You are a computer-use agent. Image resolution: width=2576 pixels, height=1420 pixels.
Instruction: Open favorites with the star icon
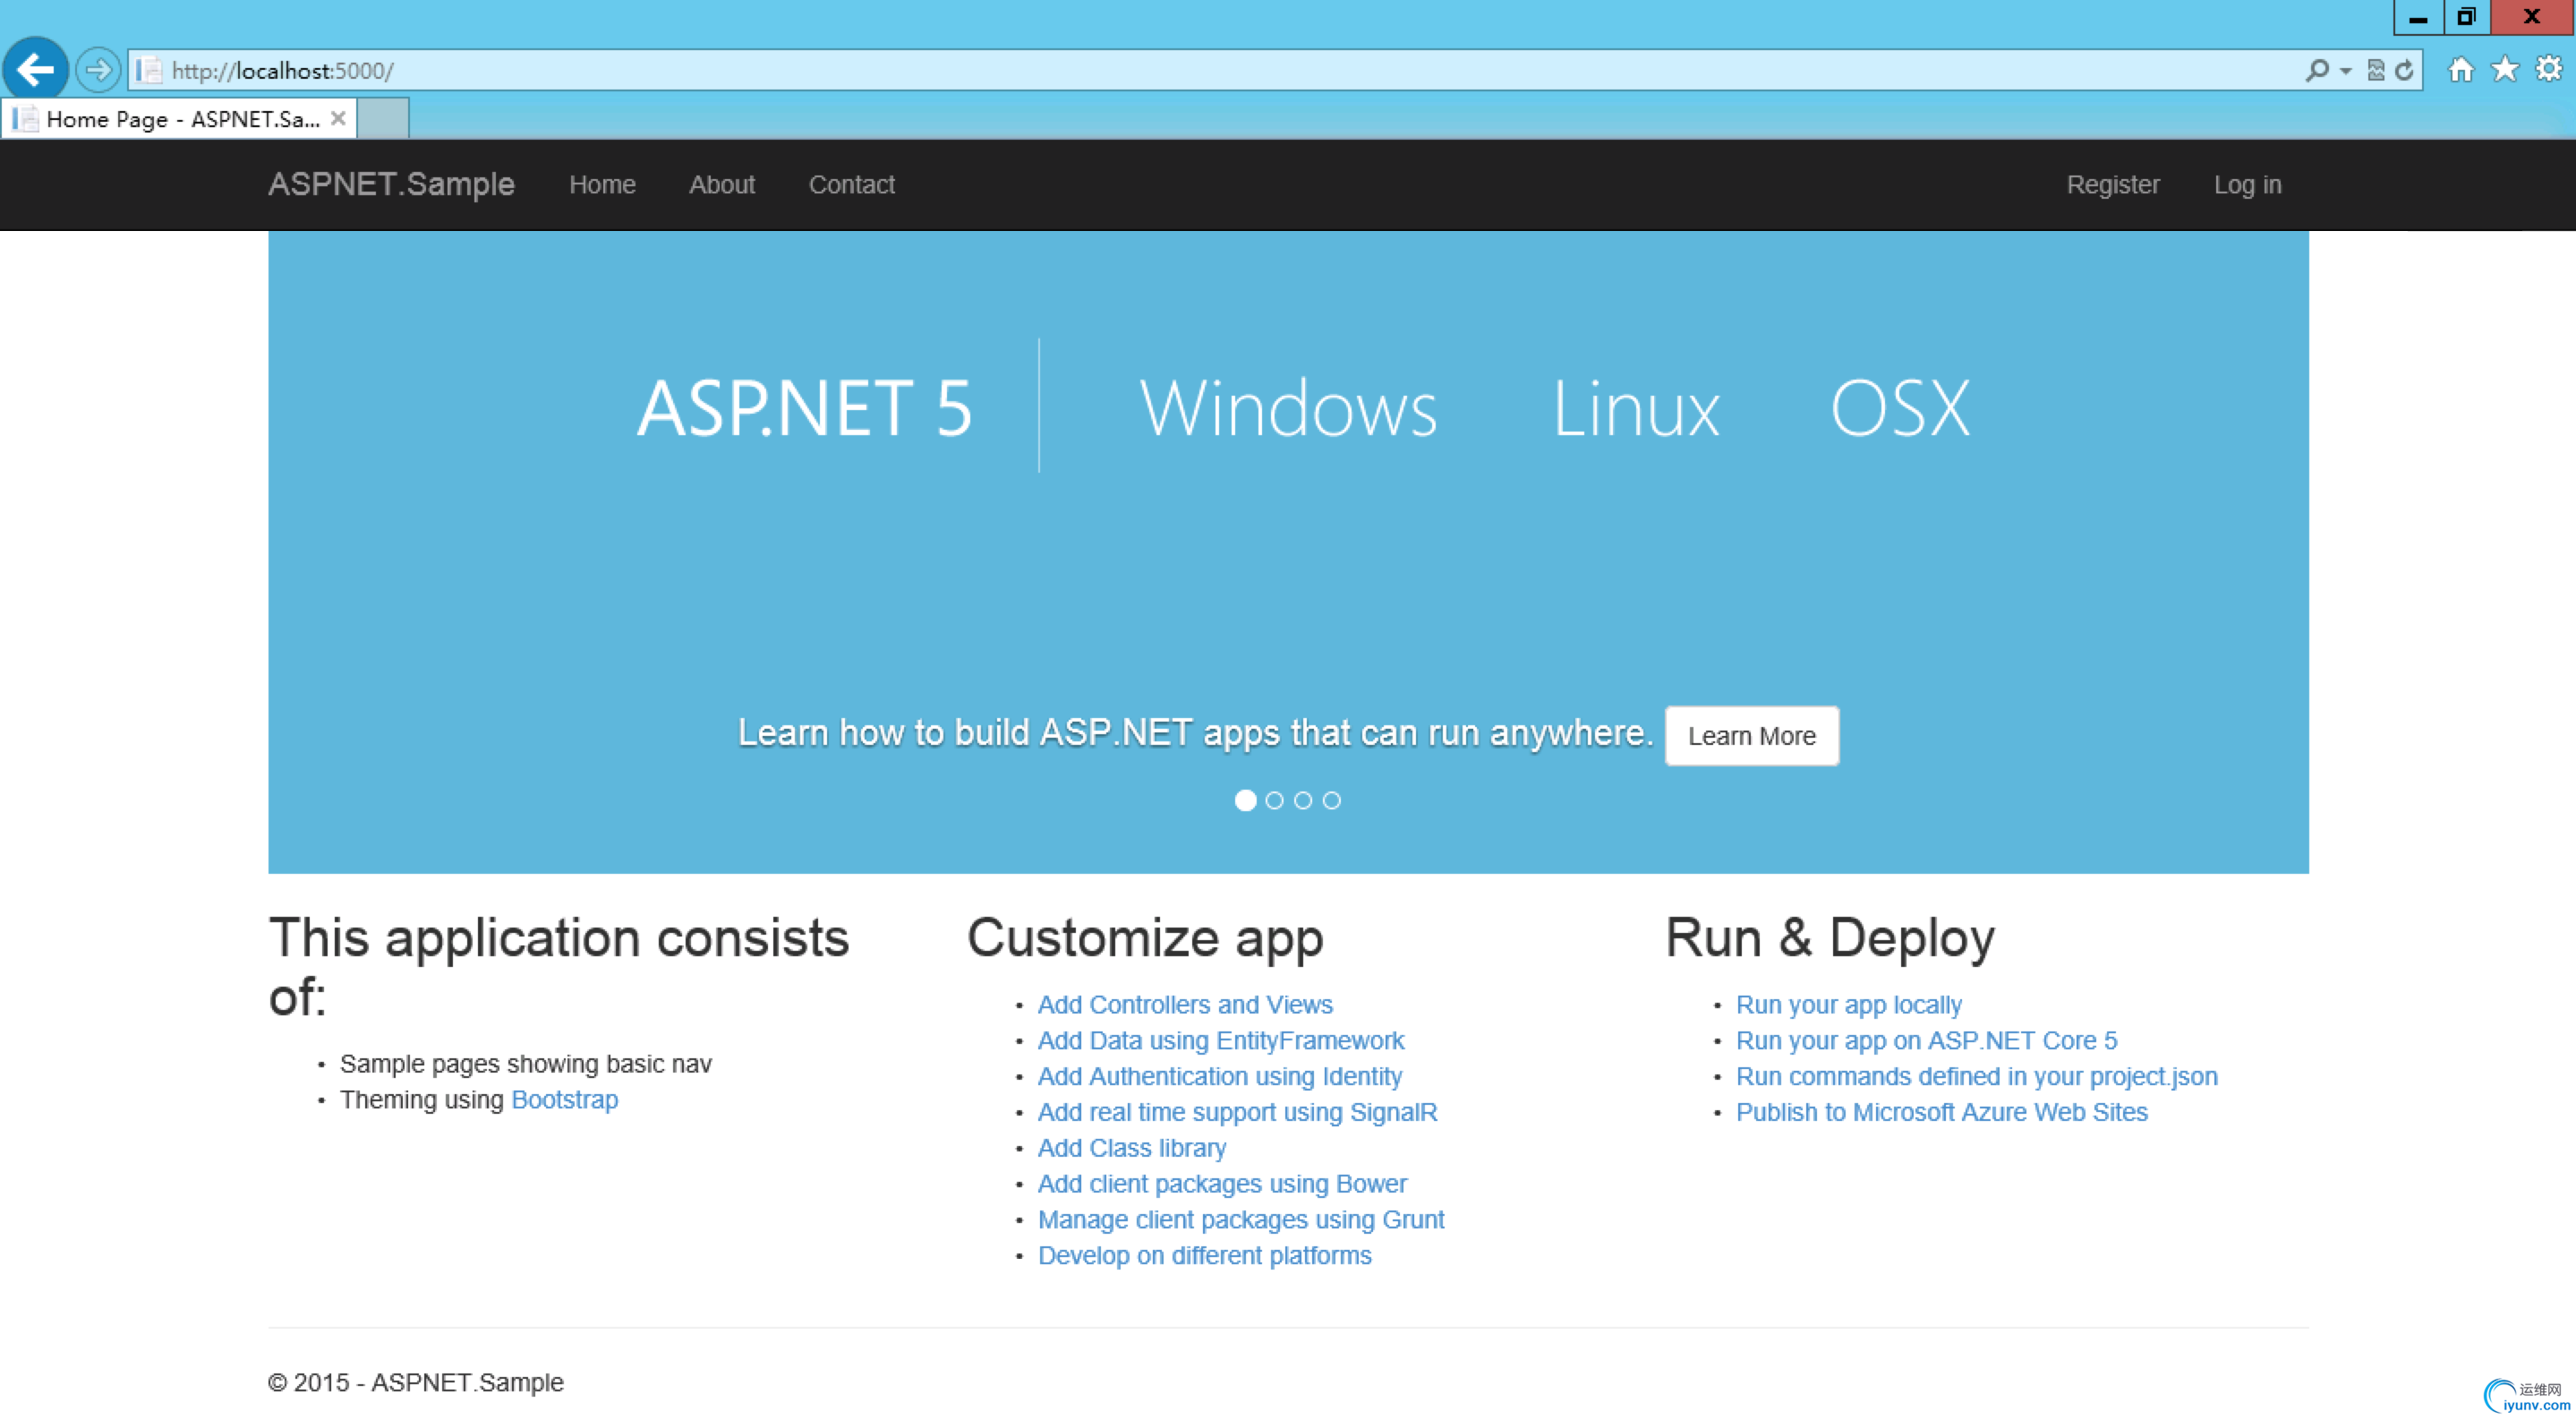point(2504,69)
